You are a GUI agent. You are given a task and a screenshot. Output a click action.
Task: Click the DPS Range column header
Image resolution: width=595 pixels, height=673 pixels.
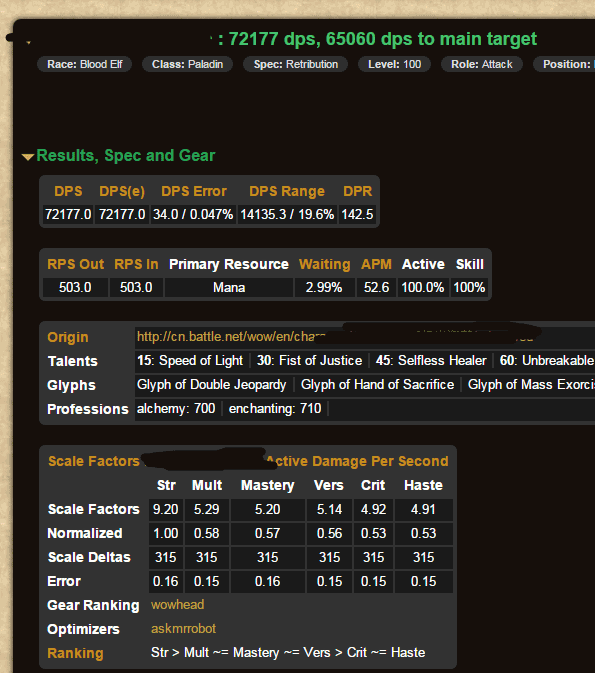click(x=287, y=191)
